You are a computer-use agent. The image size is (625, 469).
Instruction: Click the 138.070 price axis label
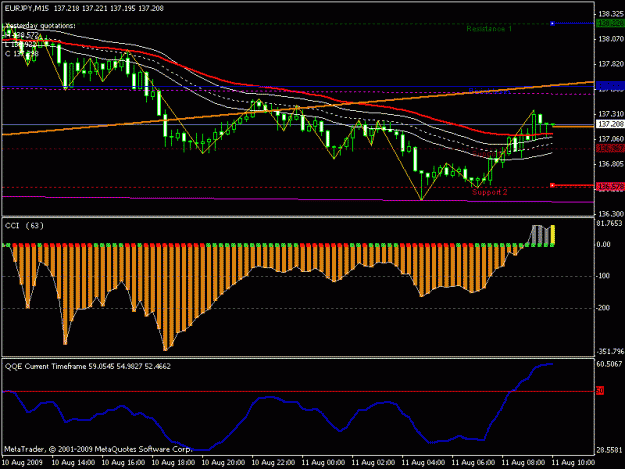[x=611, y=39]
